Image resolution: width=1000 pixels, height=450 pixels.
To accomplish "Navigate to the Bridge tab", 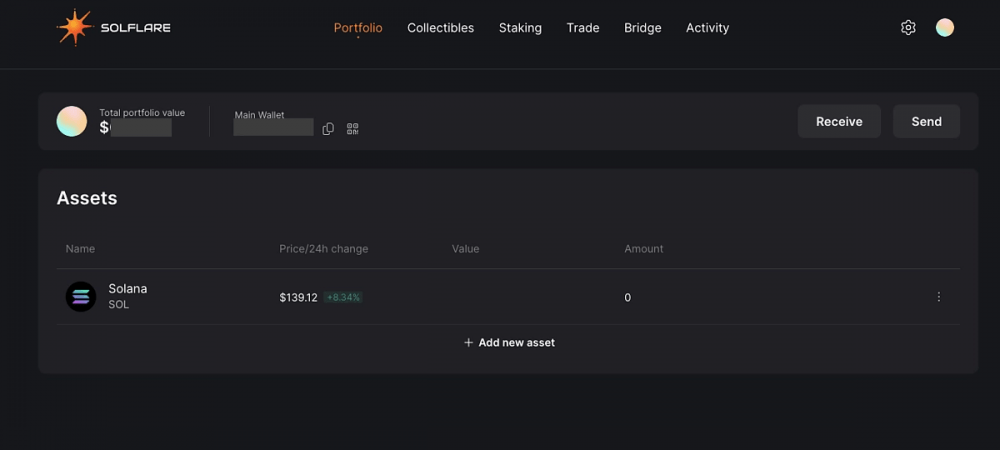I will point(642,28).
